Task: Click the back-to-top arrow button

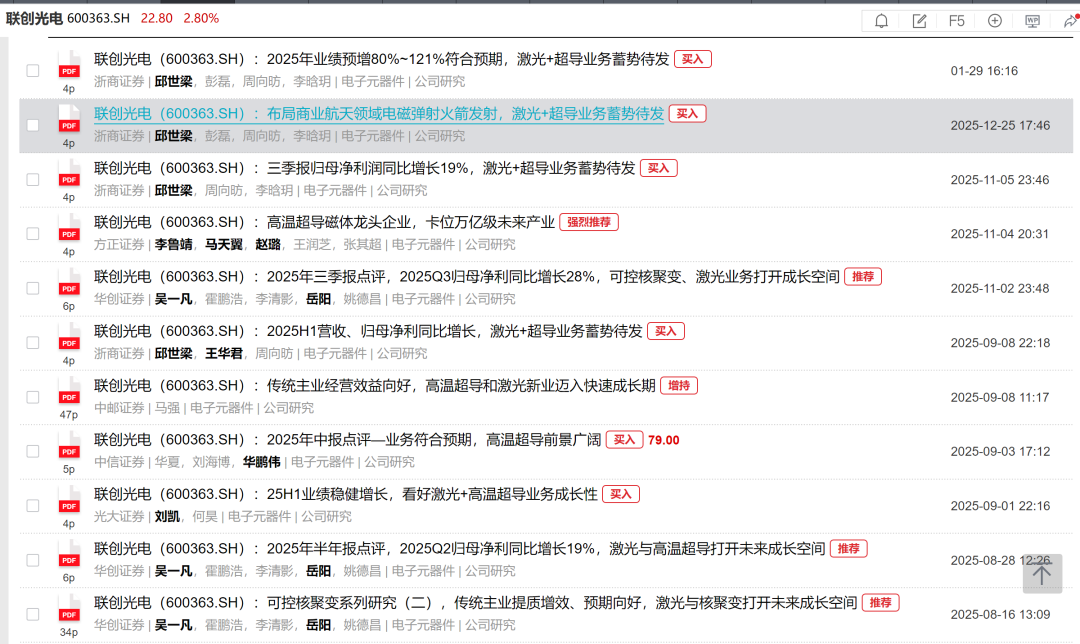Action: [1041, 574]
